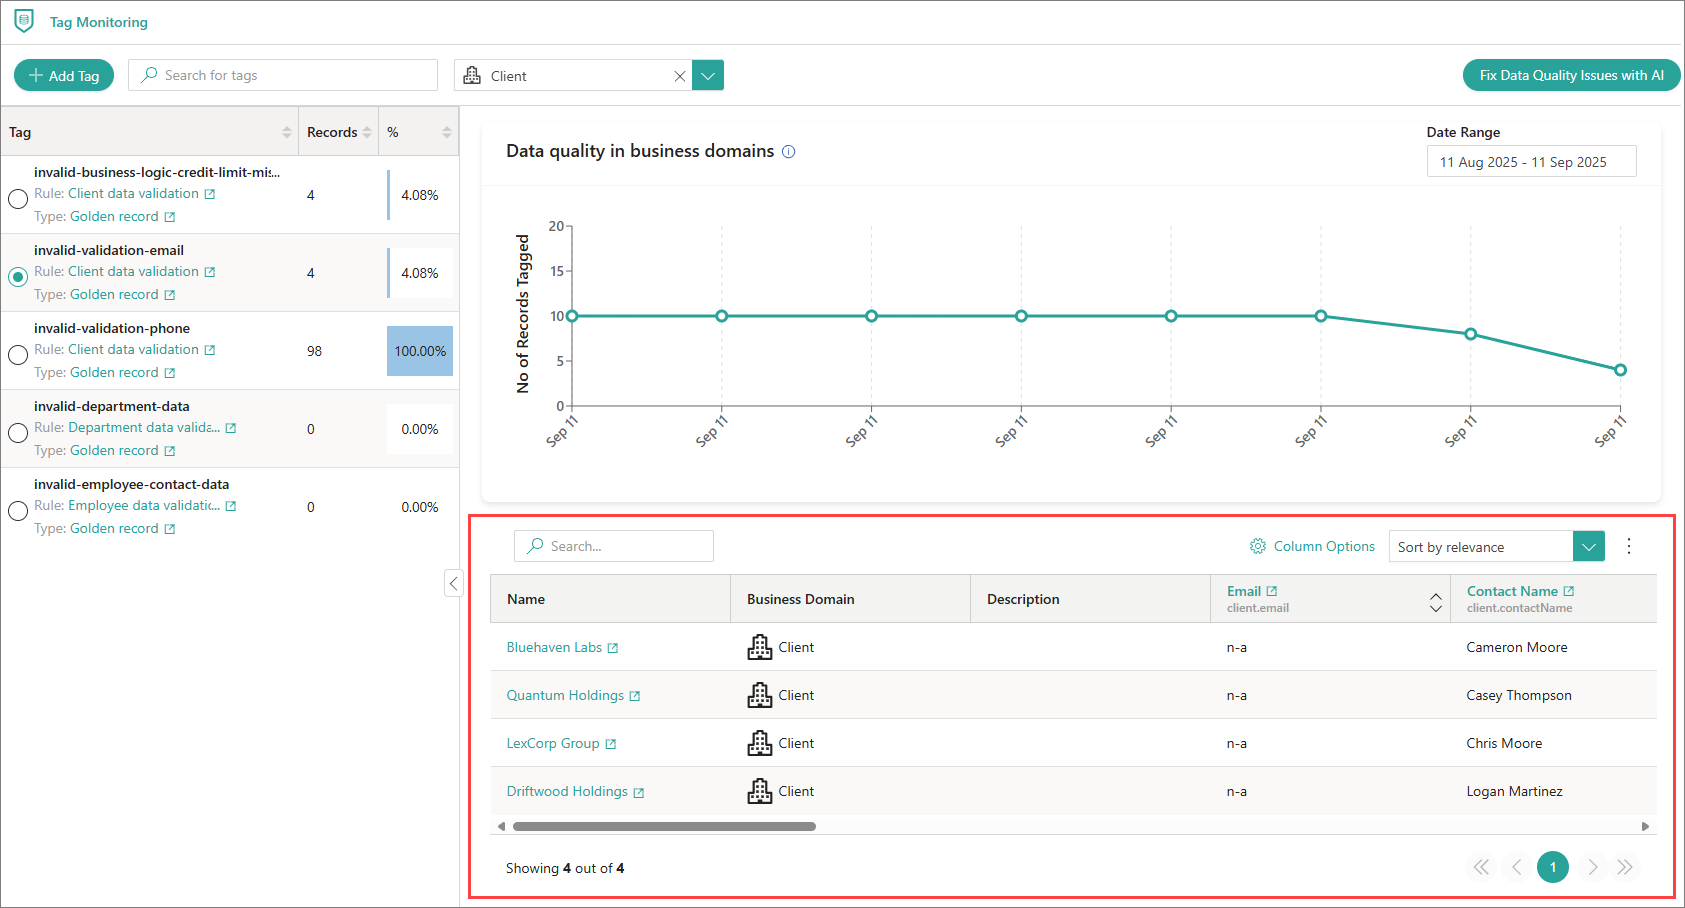Collapse the tag list side panel
The width and height of the screenshot is (1685, 908).
point(453,583)
